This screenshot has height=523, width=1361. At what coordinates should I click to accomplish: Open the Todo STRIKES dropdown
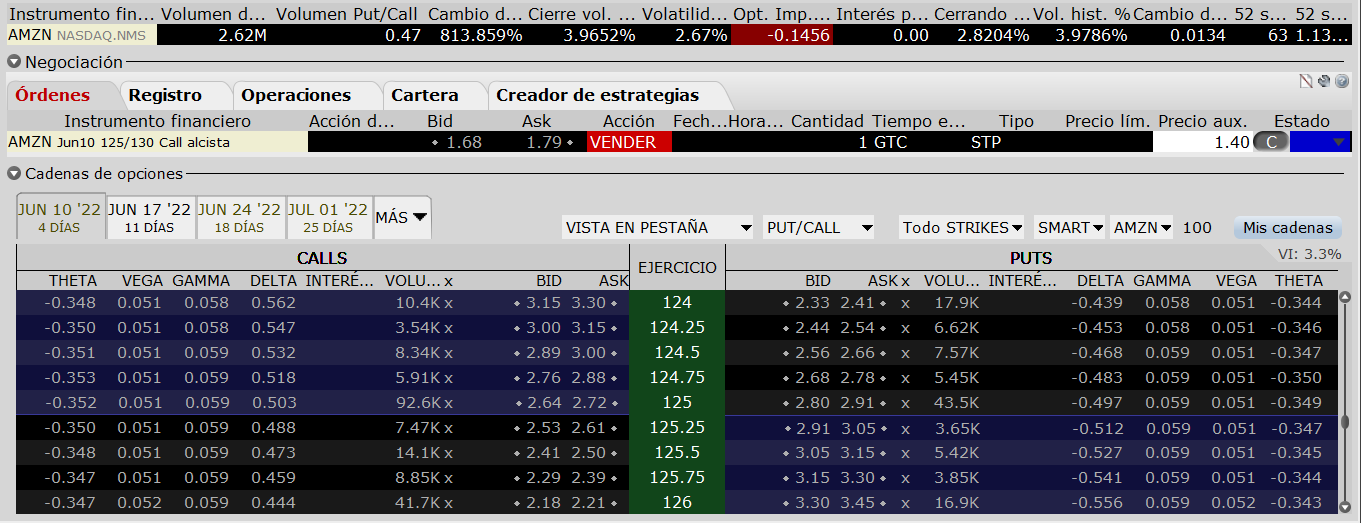(962, 228)
